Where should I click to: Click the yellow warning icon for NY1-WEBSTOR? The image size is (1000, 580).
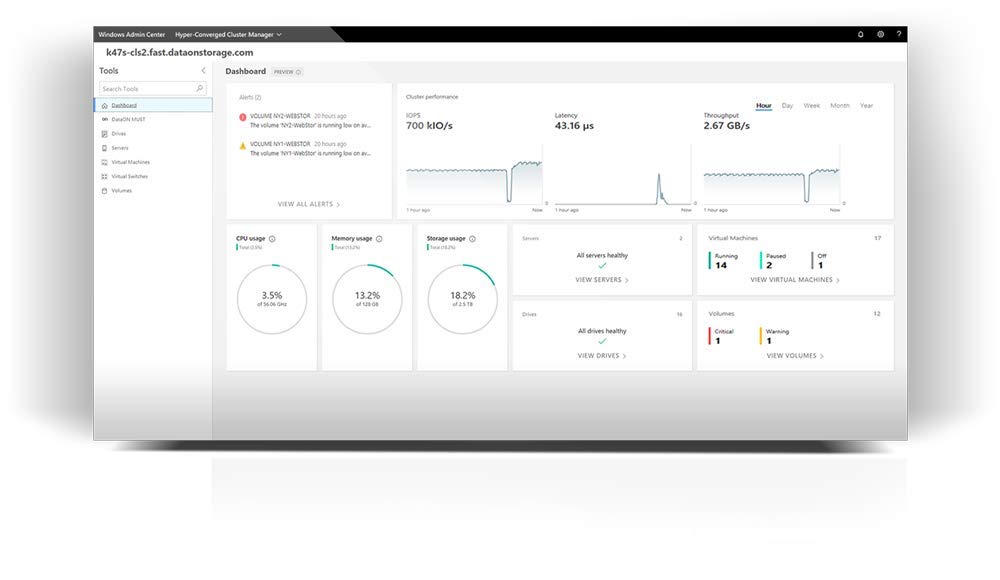pos(242,145)
